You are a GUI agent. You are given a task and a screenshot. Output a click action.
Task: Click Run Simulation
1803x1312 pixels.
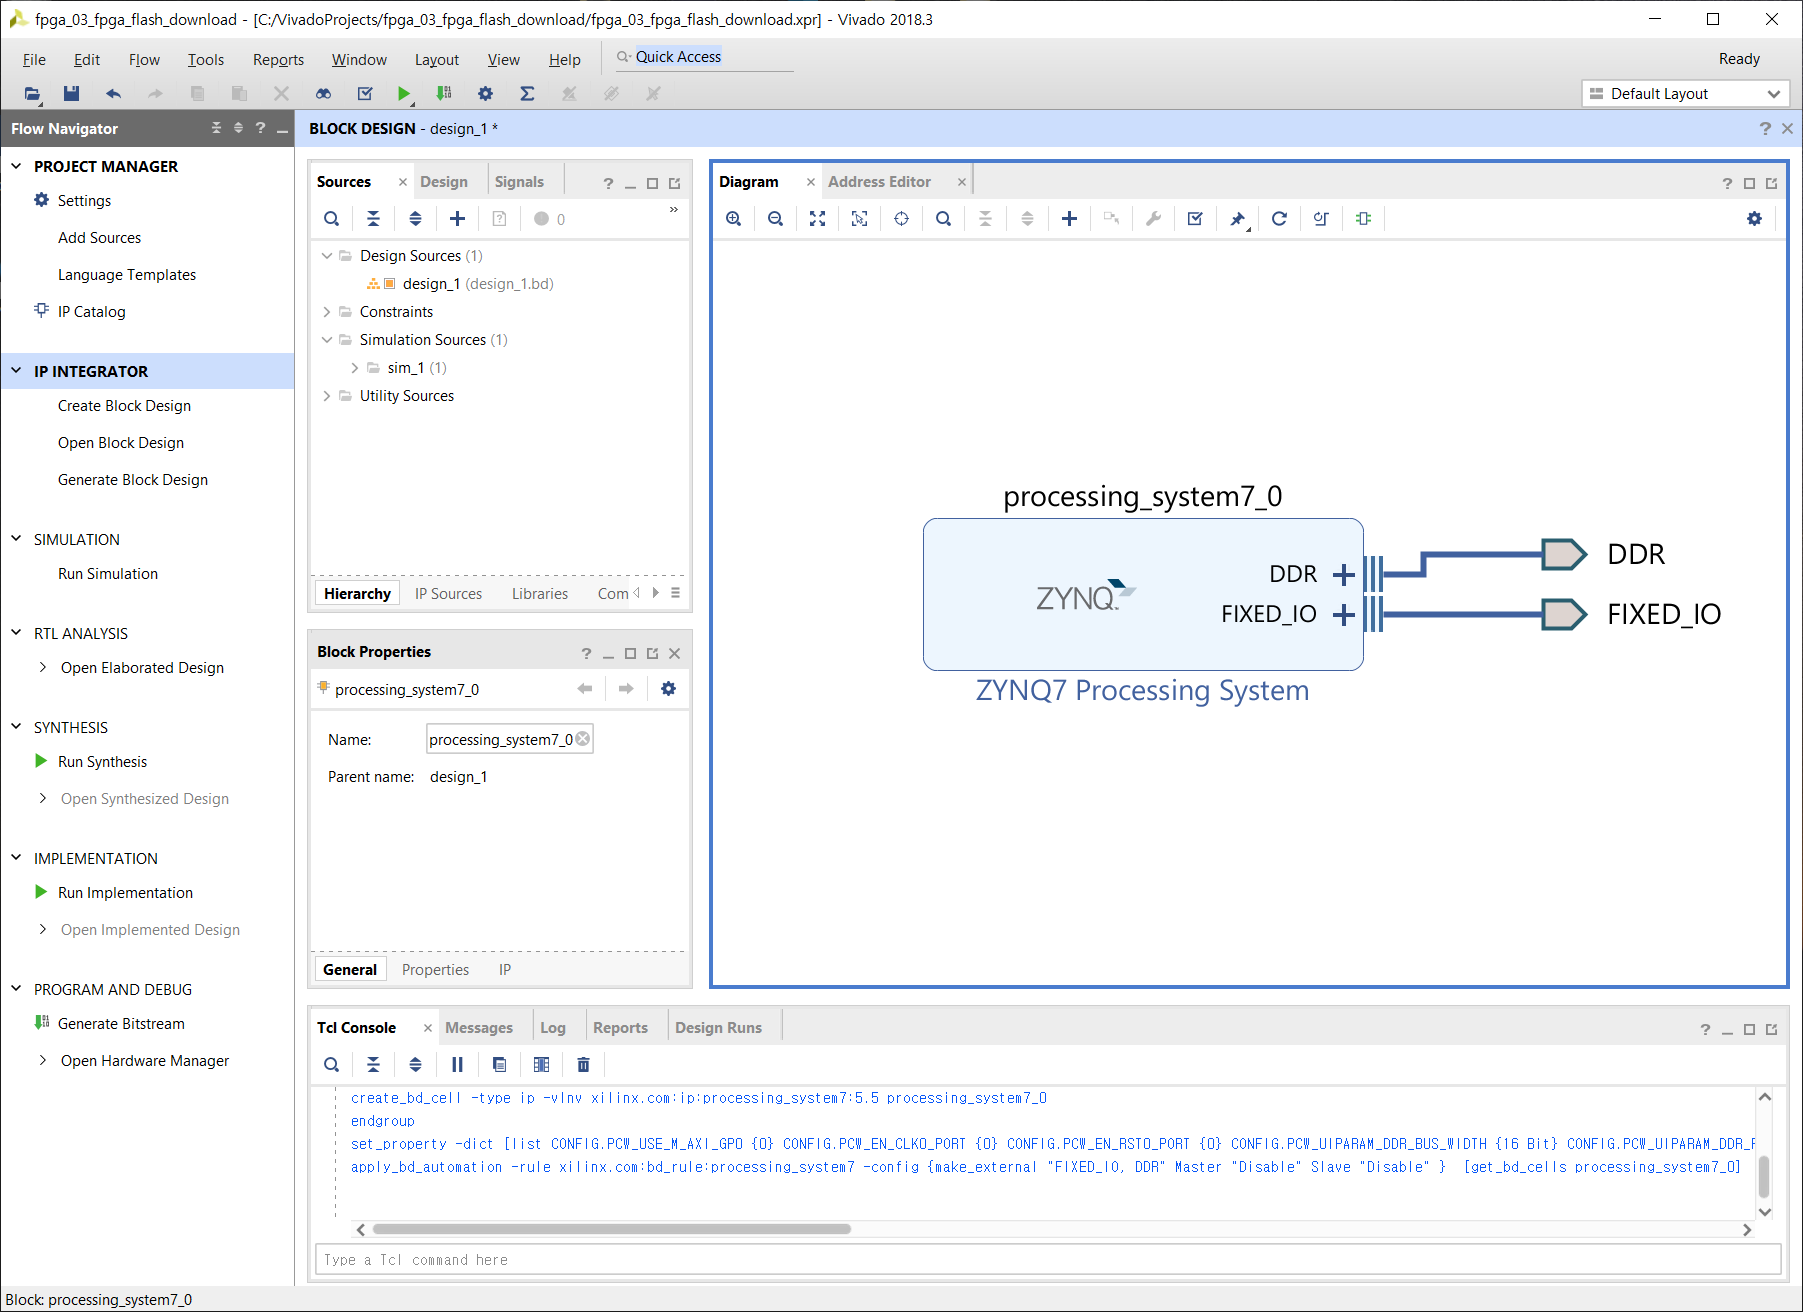108,574
